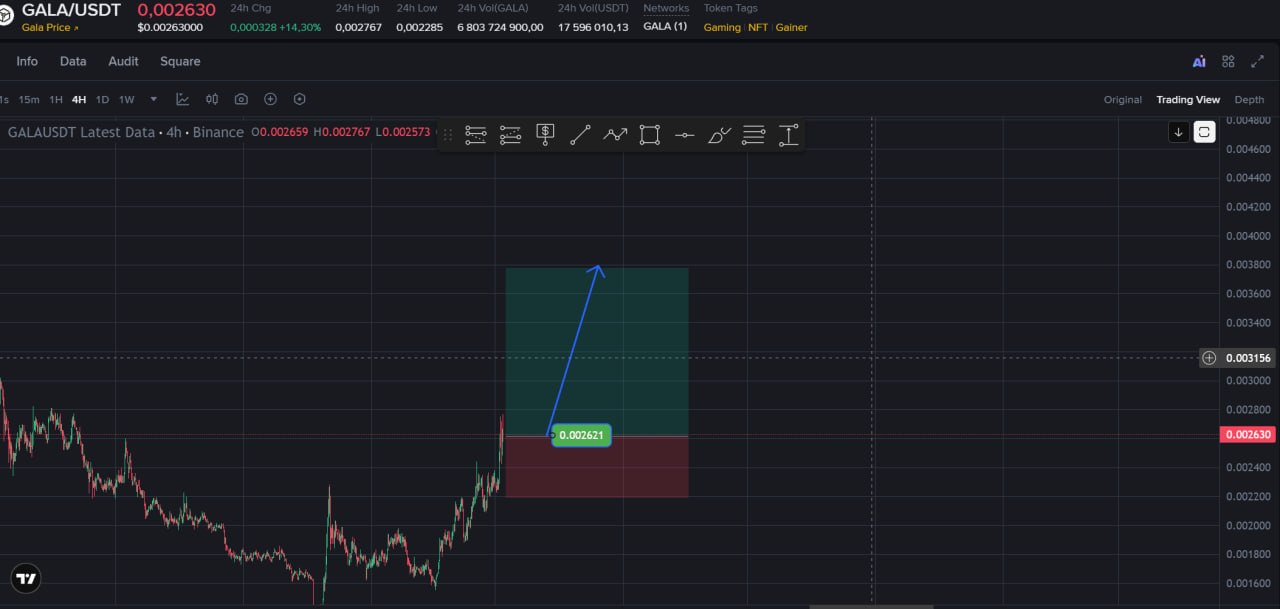Screen dimensions: 1280x609
Task: Switch to 1W timeframe
Action: 127,99
